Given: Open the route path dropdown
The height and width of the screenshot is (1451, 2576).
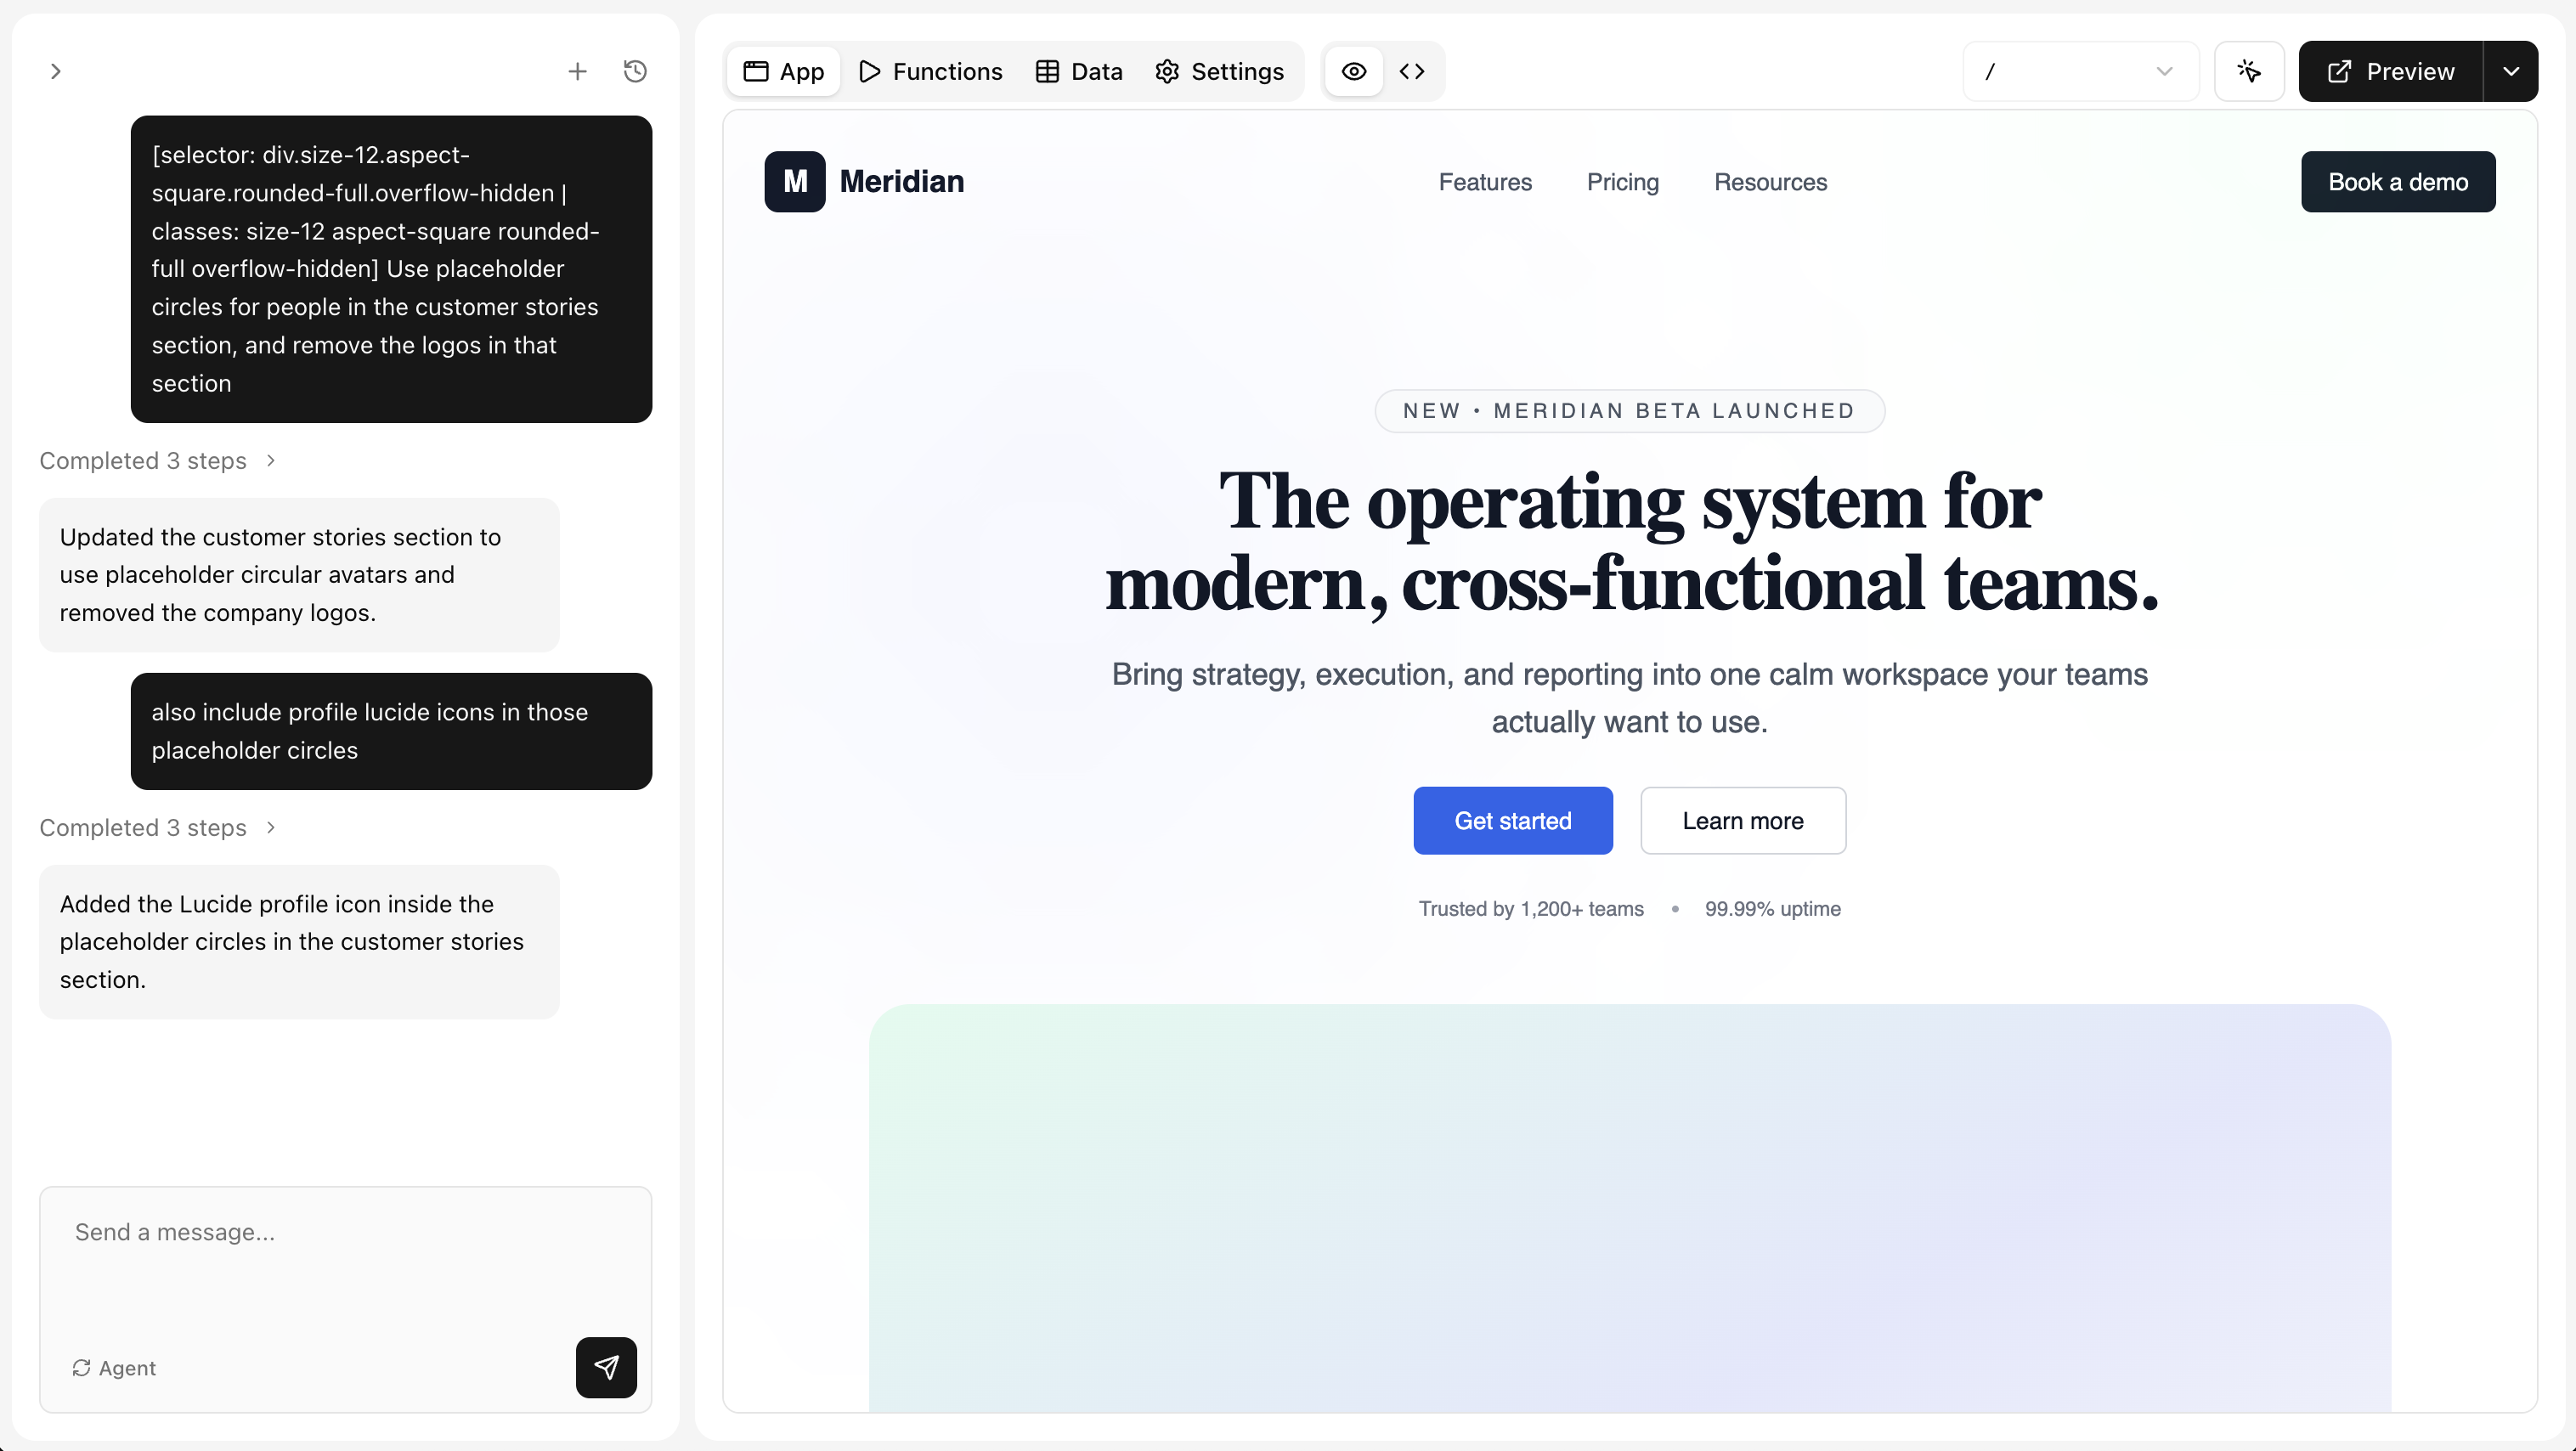Looking at the screenshot, I should (2080, 71).
